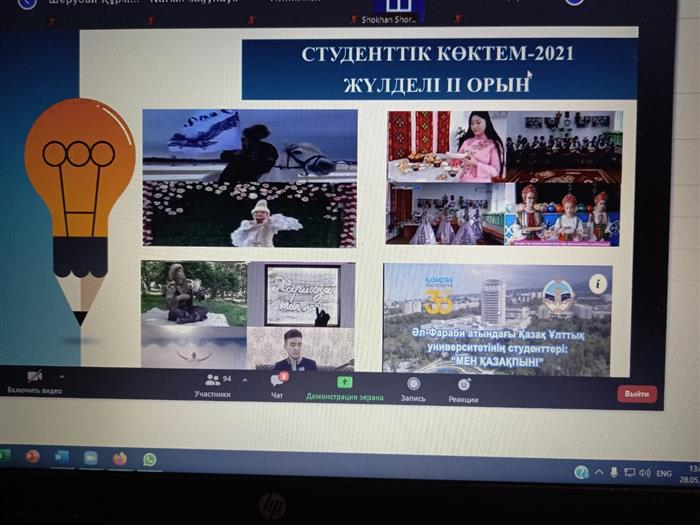Click the info icon on video thumbnail

(598, 283)
